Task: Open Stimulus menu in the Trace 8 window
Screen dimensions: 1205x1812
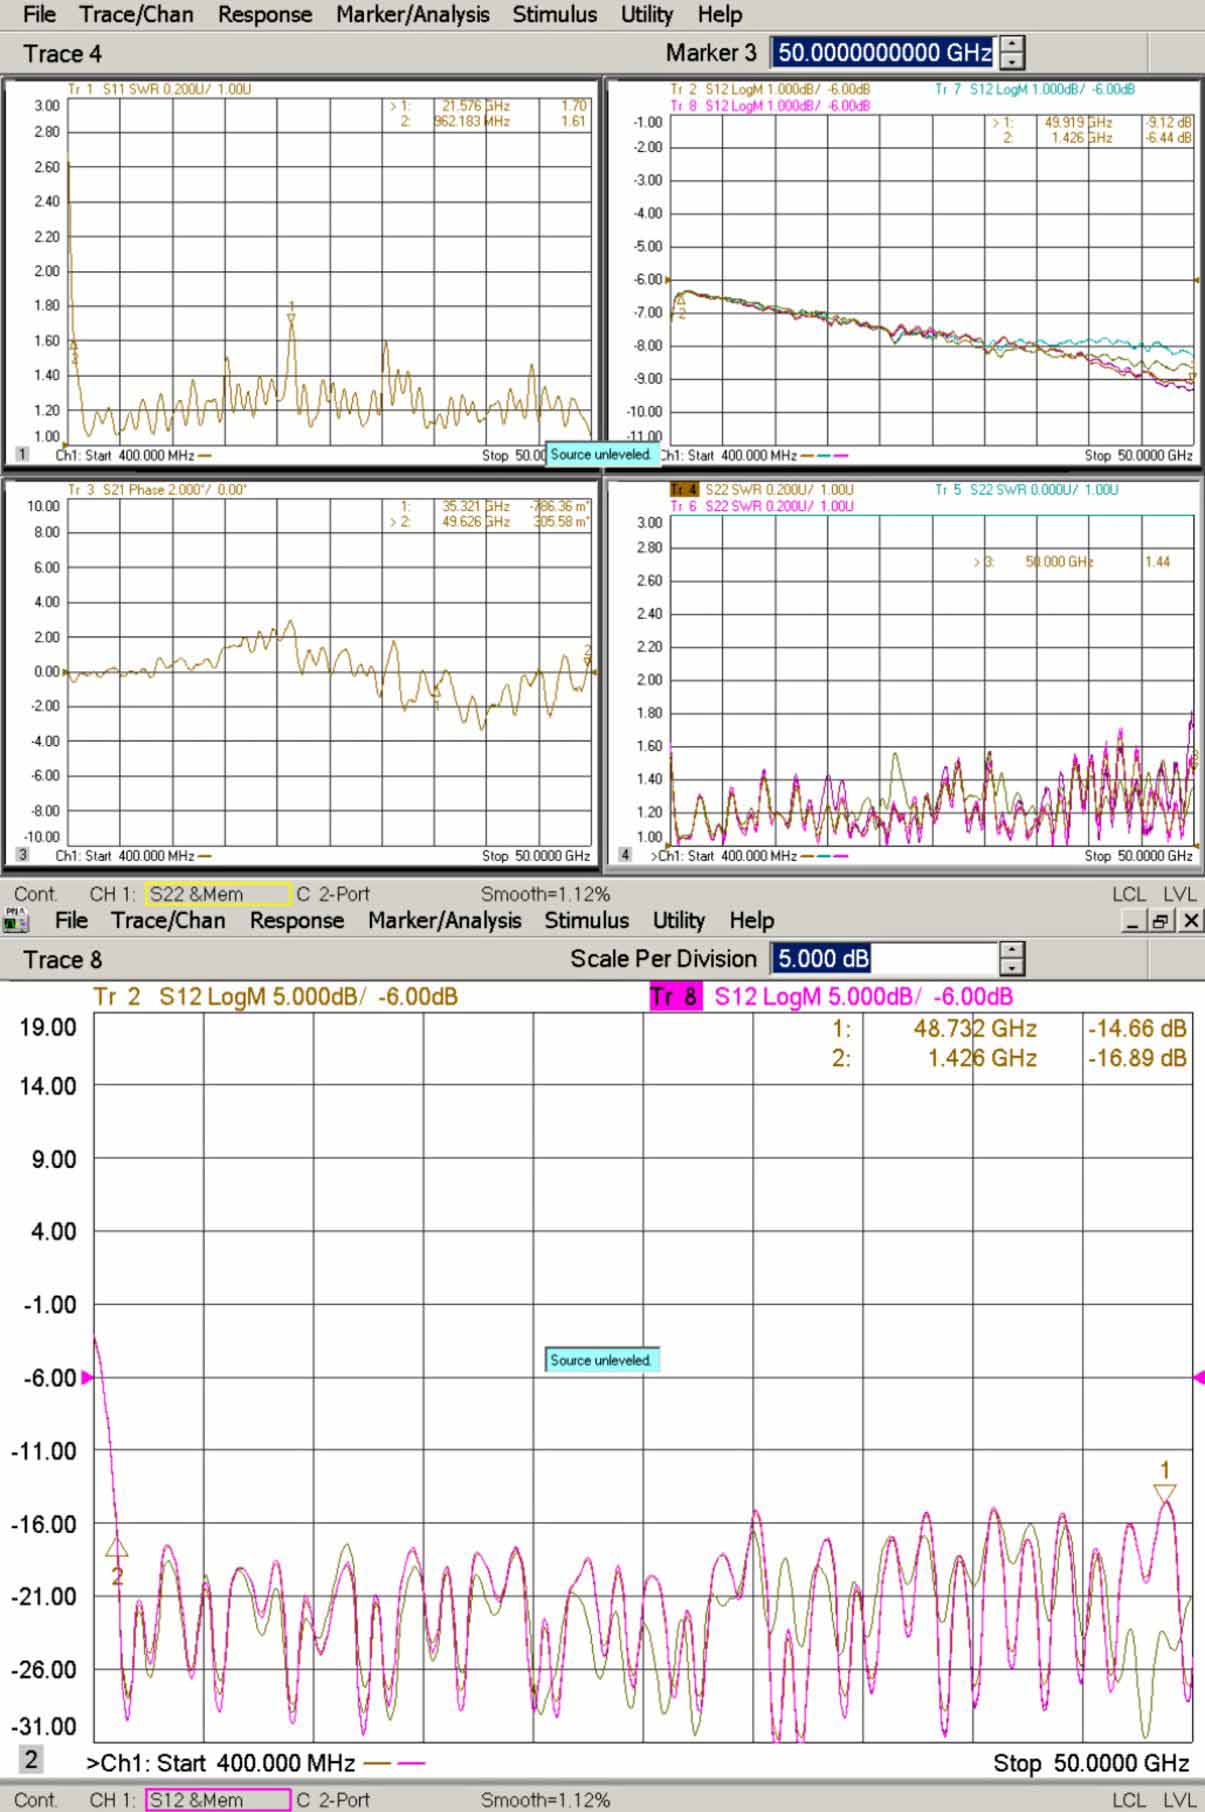Action: point(587,920)
